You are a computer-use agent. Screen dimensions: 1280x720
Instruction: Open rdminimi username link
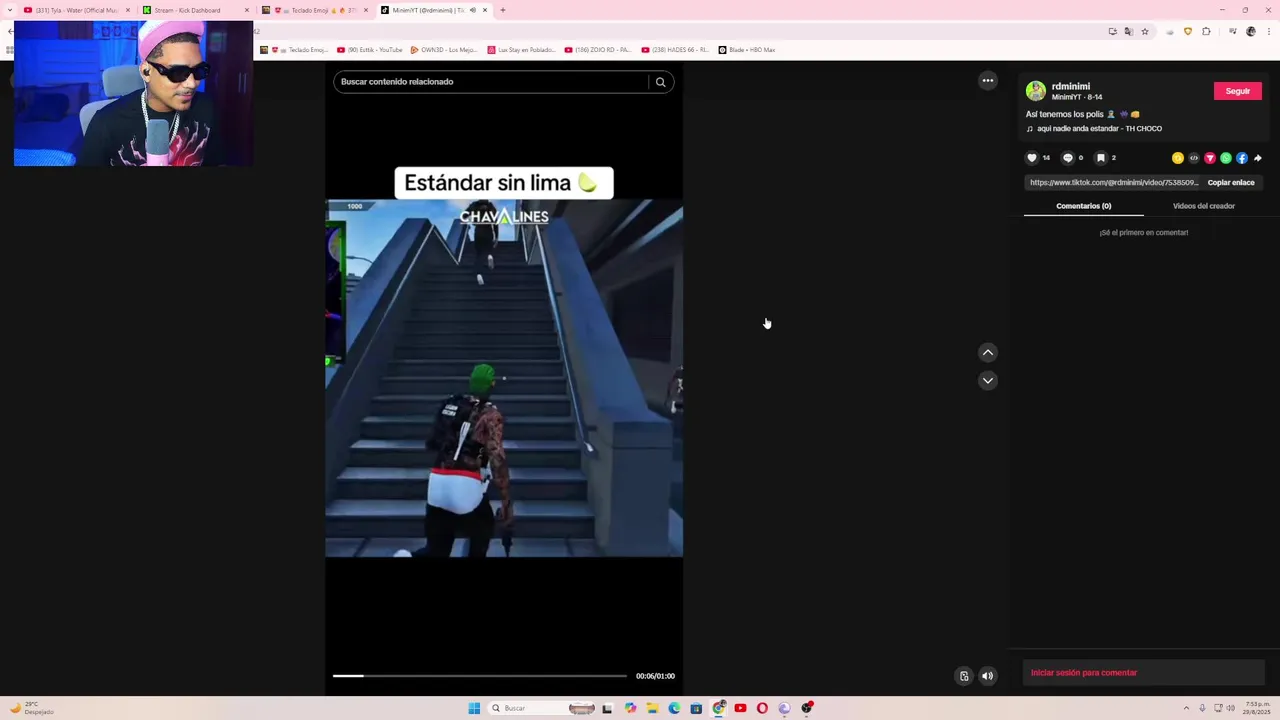point(1071,87)
